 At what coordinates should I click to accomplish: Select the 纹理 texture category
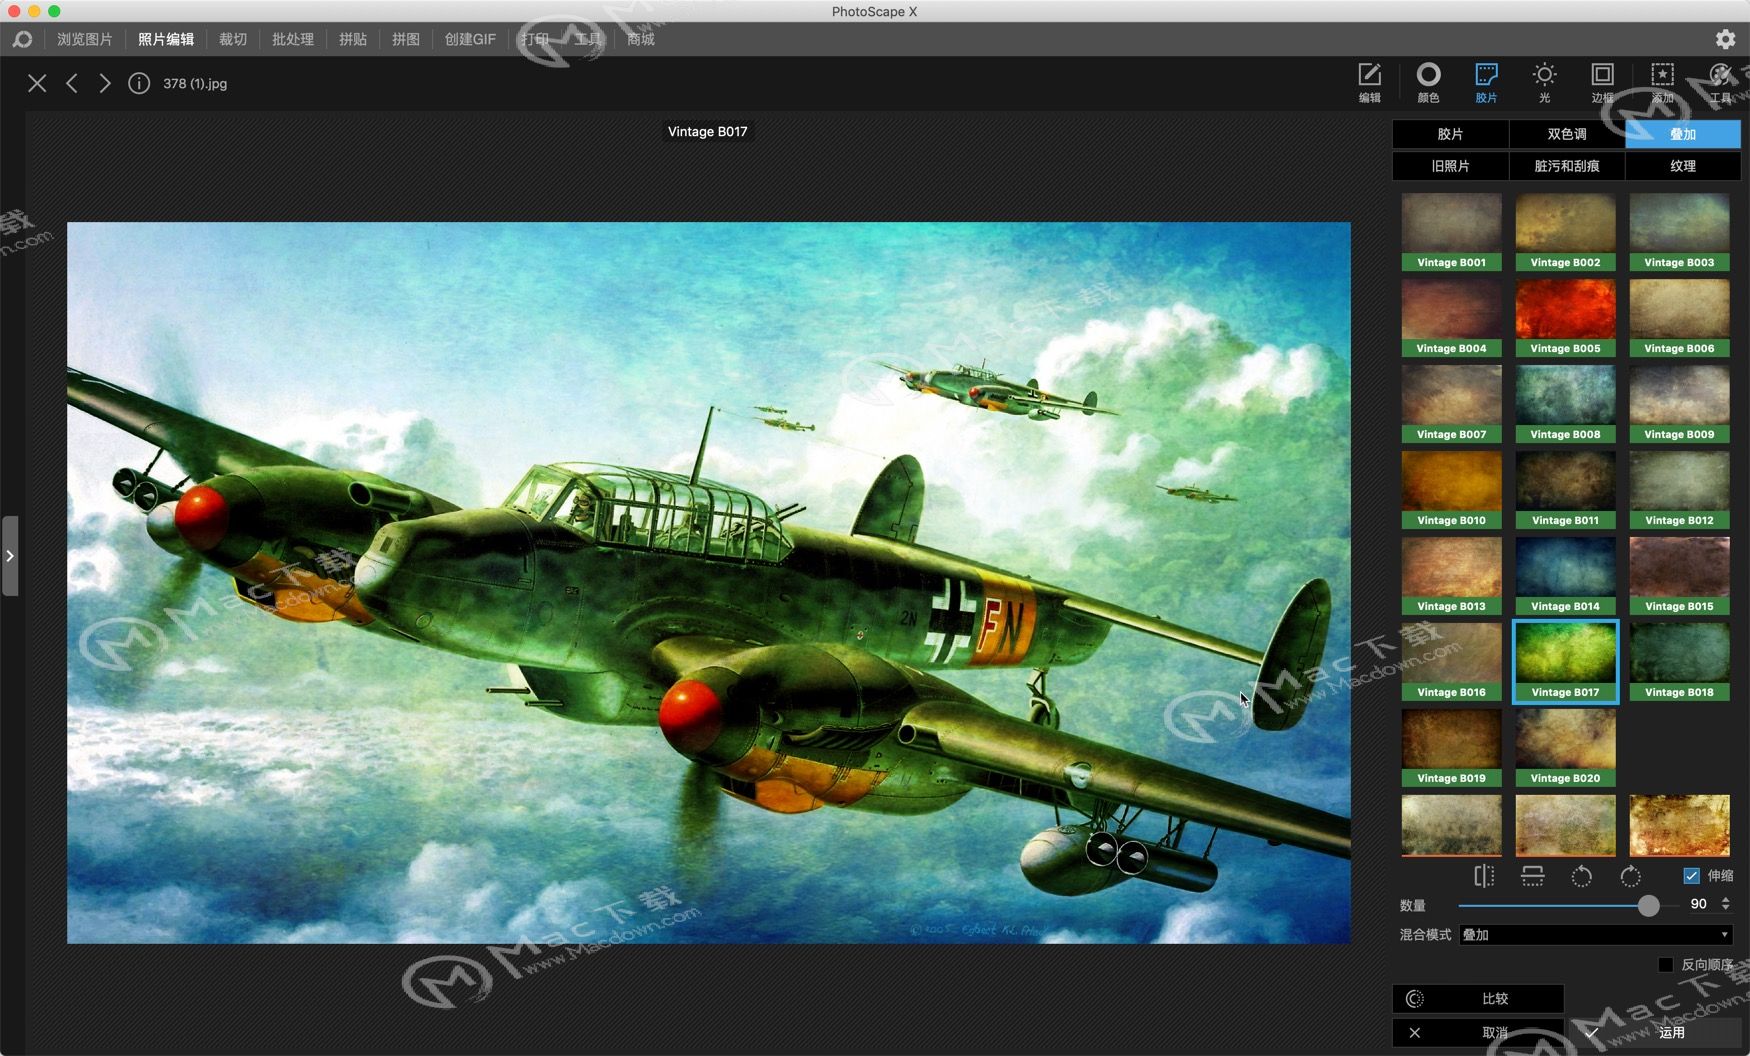(1683, 166)
